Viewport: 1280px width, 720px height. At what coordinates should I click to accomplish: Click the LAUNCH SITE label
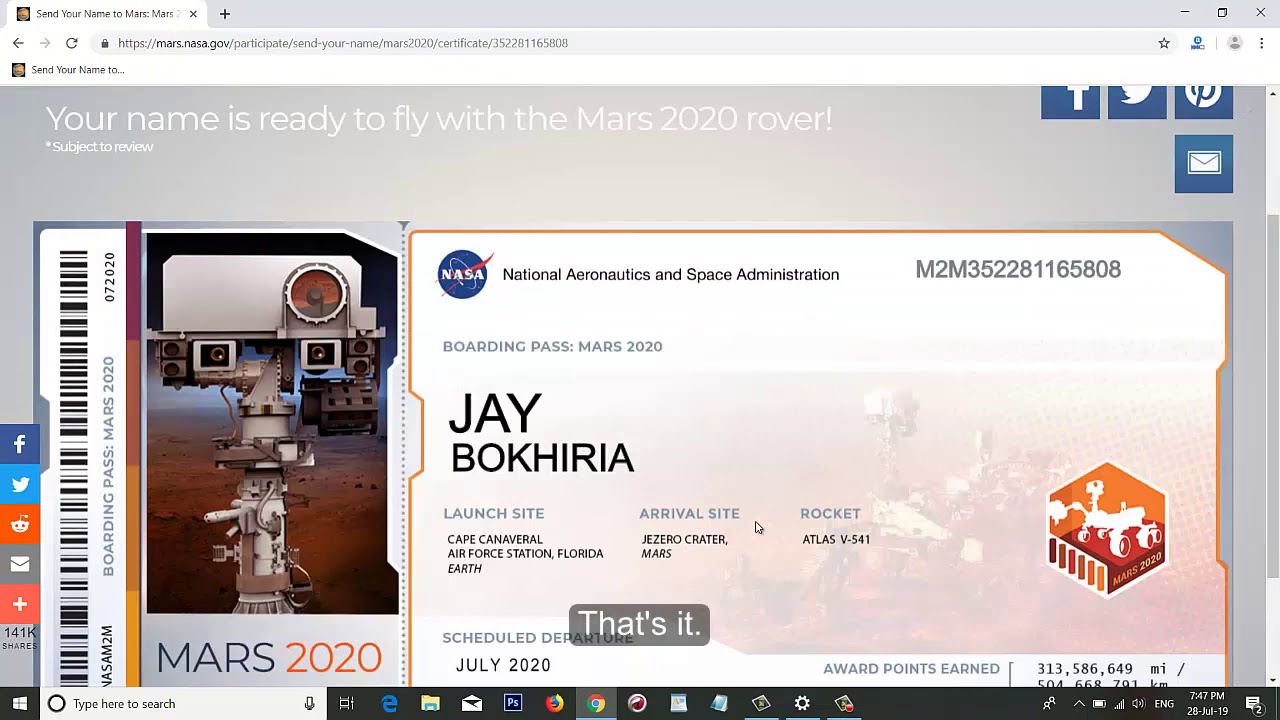[494, 513]
